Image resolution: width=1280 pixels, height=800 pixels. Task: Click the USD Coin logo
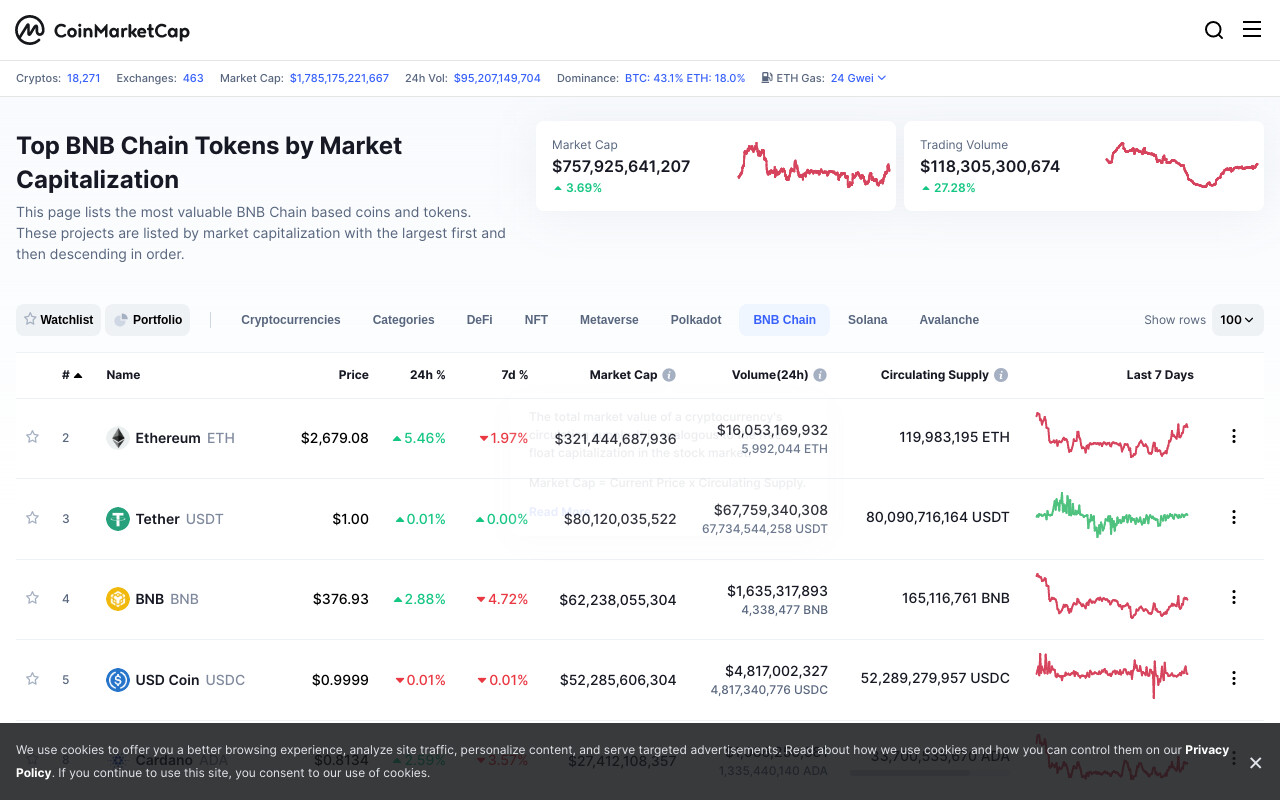[x=118, y=680]
